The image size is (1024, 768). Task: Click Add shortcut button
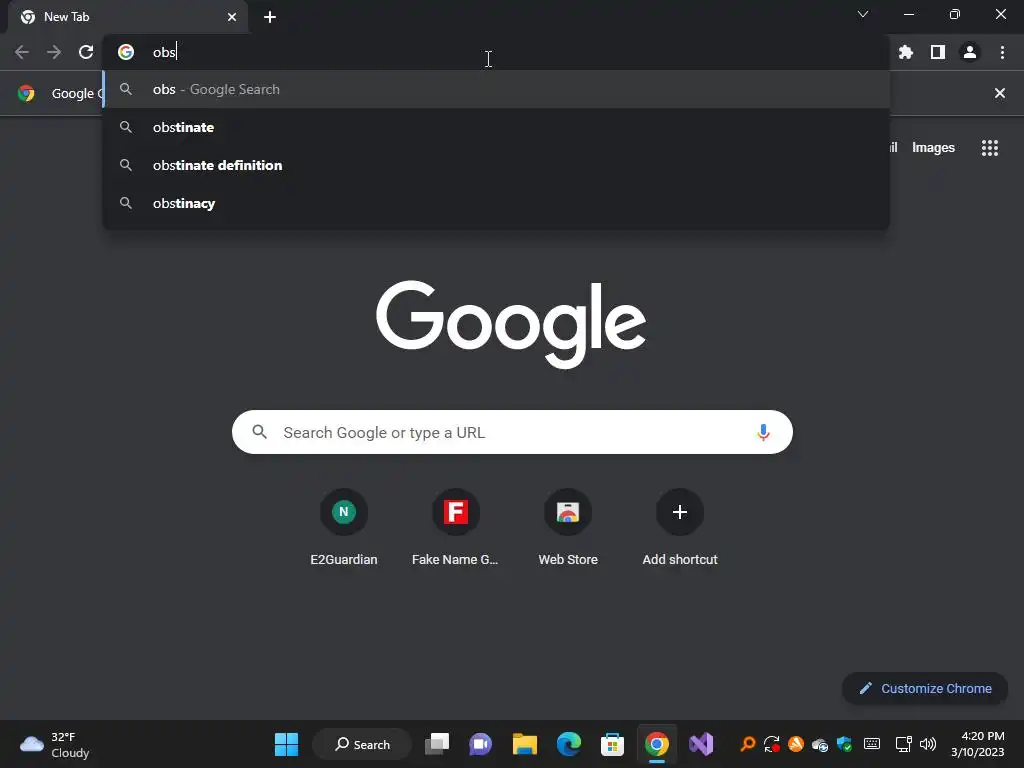(x=680, y=528)
